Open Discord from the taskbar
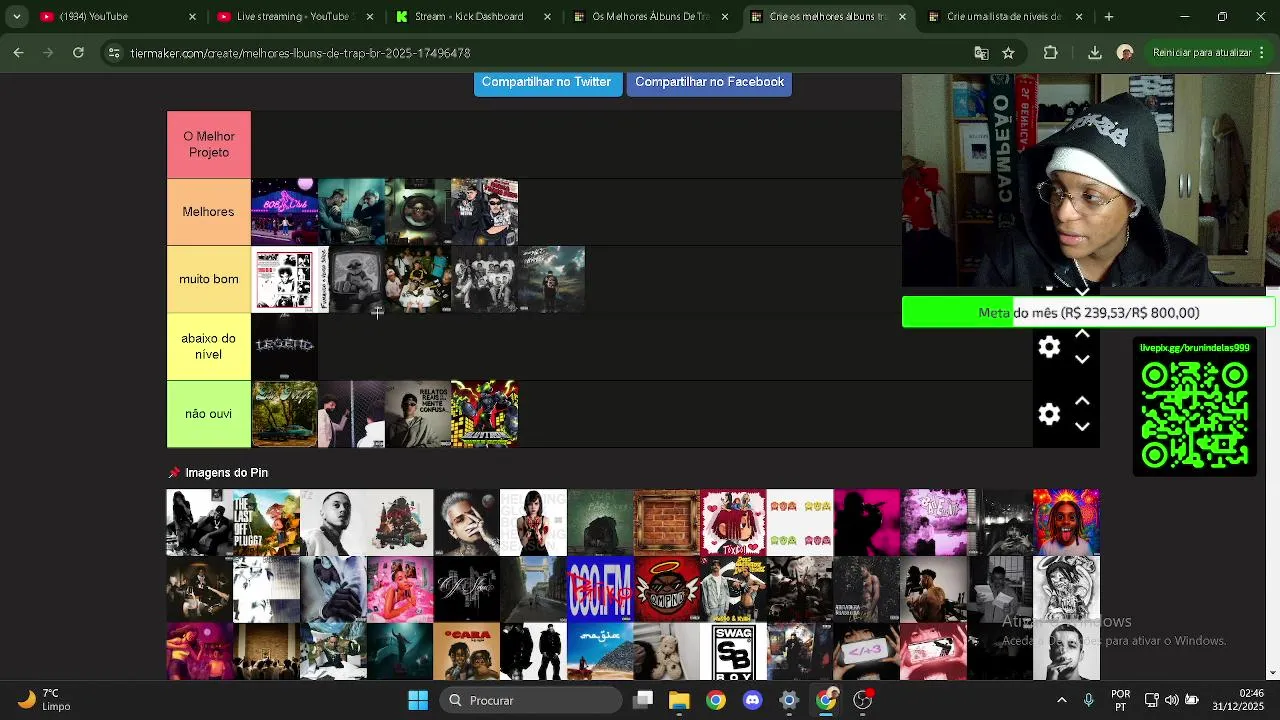The width and height of the screenshot is (1280, 720). pos(752,700)
